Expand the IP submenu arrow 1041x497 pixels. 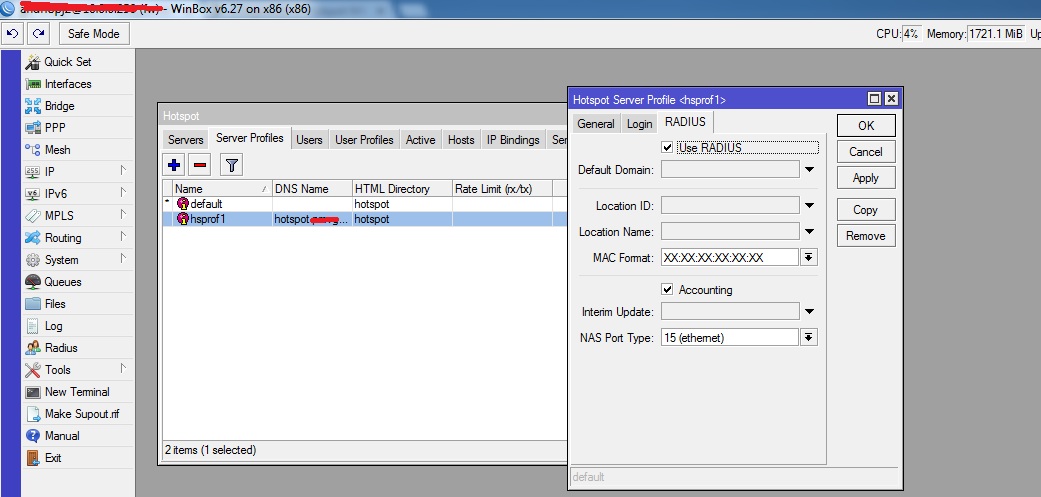(123, 171)
